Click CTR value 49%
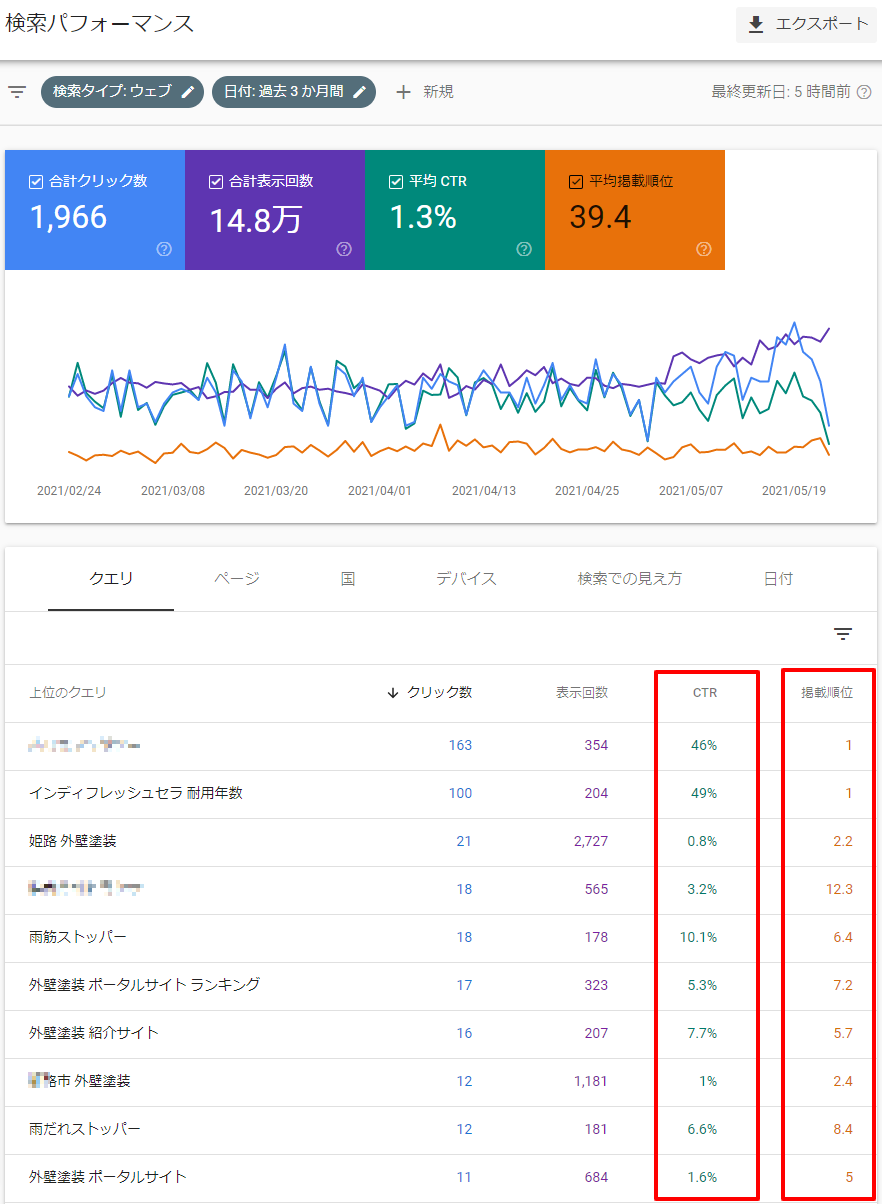882x1204 pixels. (704, 793)
